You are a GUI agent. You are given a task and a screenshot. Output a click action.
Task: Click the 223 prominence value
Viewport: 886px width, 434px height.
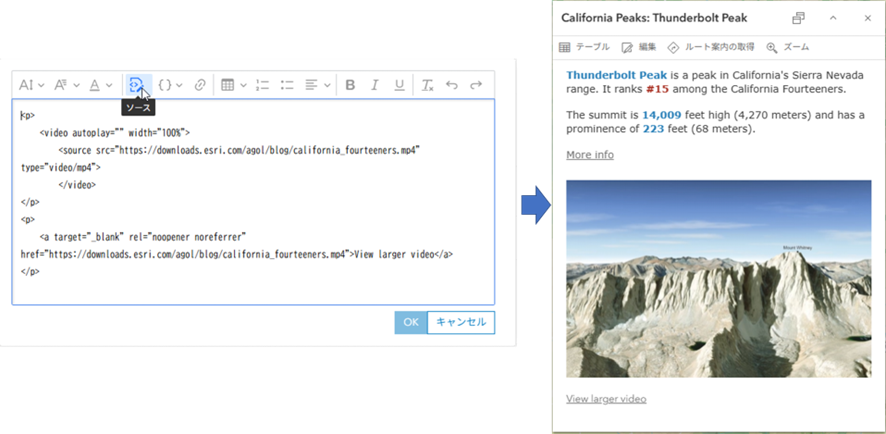click(x=653, y=129)
